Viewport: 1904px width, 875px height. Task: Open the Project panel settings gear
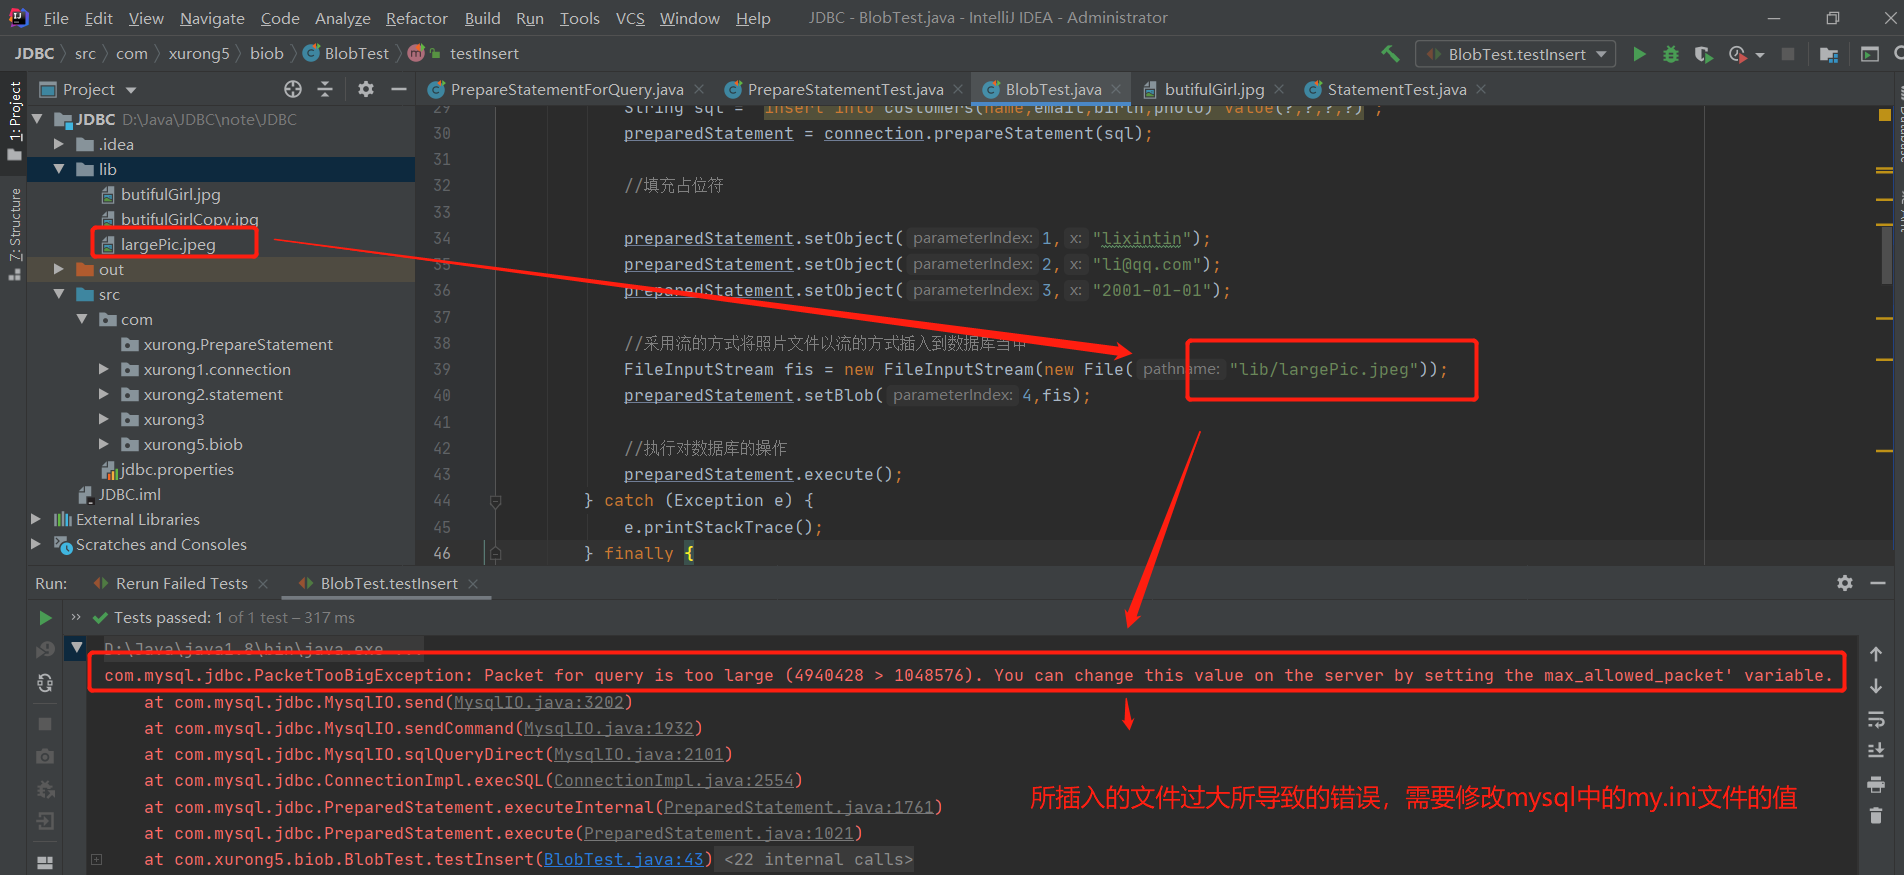pos(366,89)
